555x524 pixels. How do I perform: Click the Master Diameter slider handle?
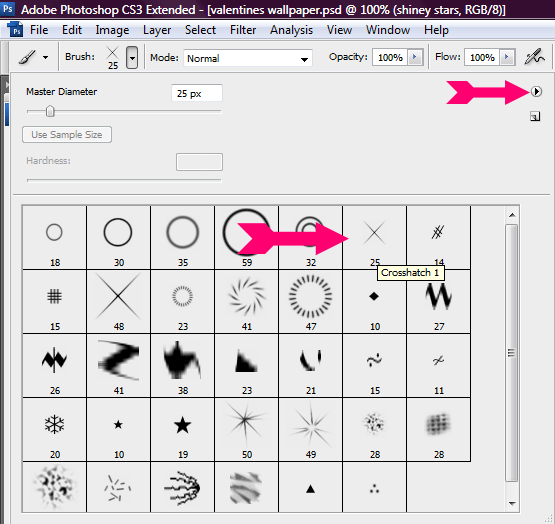pyautogui.click(x=50, y=111)
